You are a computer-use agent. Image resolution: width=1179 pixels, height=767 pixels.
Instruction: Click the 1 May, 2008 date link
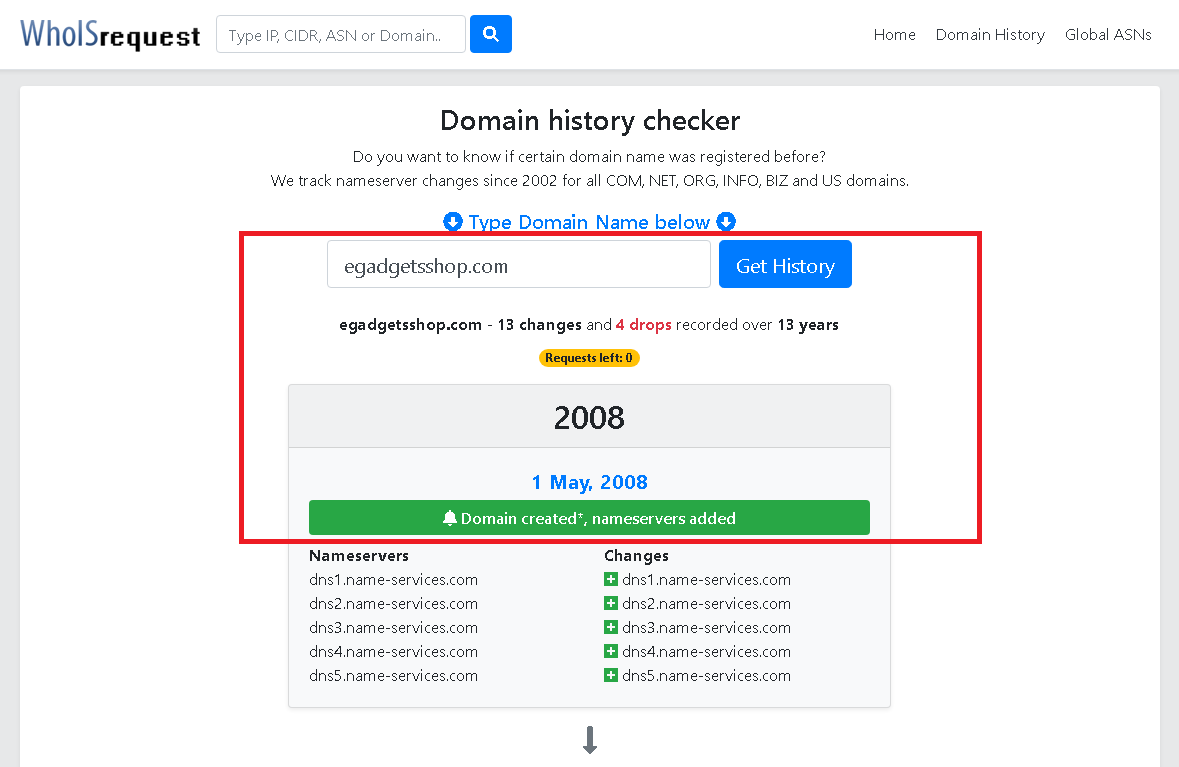click(590, 482)
